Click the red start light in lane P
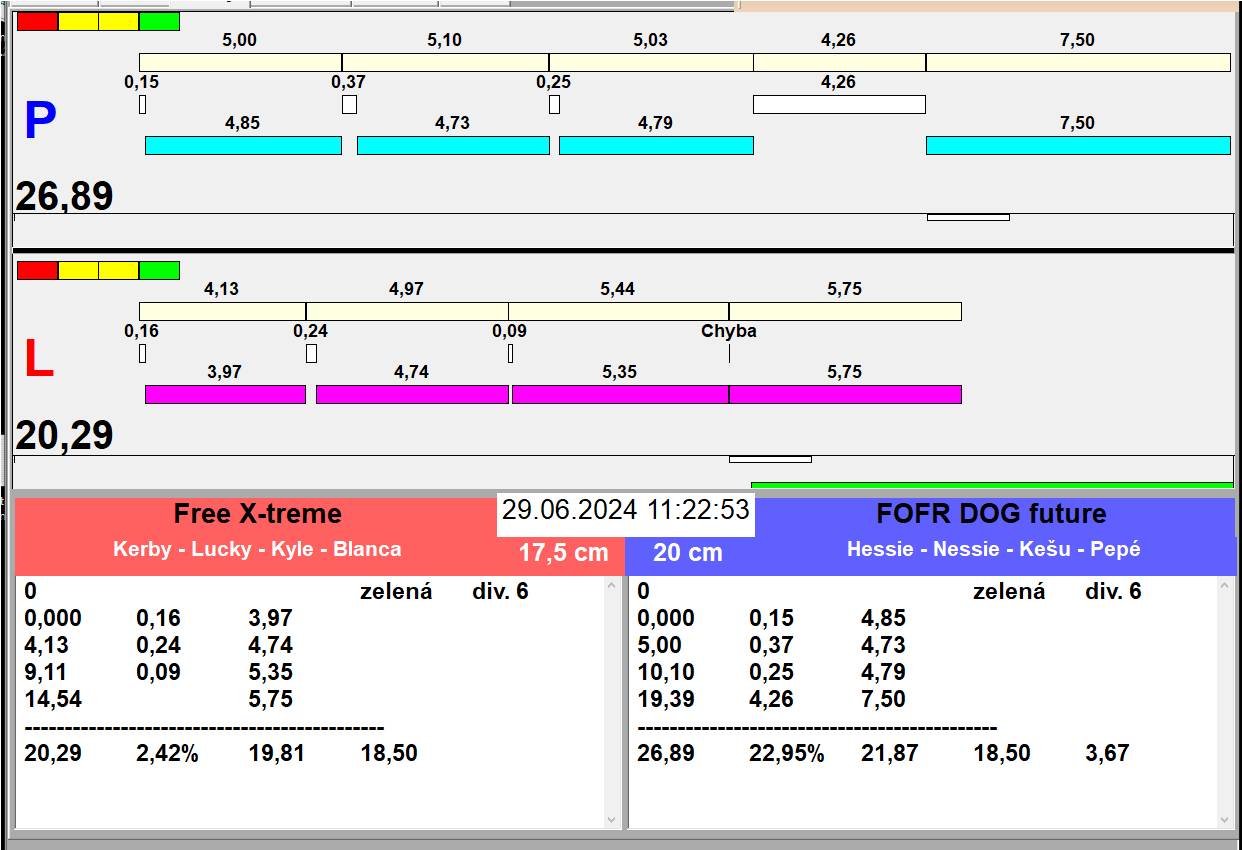The height and width of the screenshot is (850, 1242). click(38, 21)
